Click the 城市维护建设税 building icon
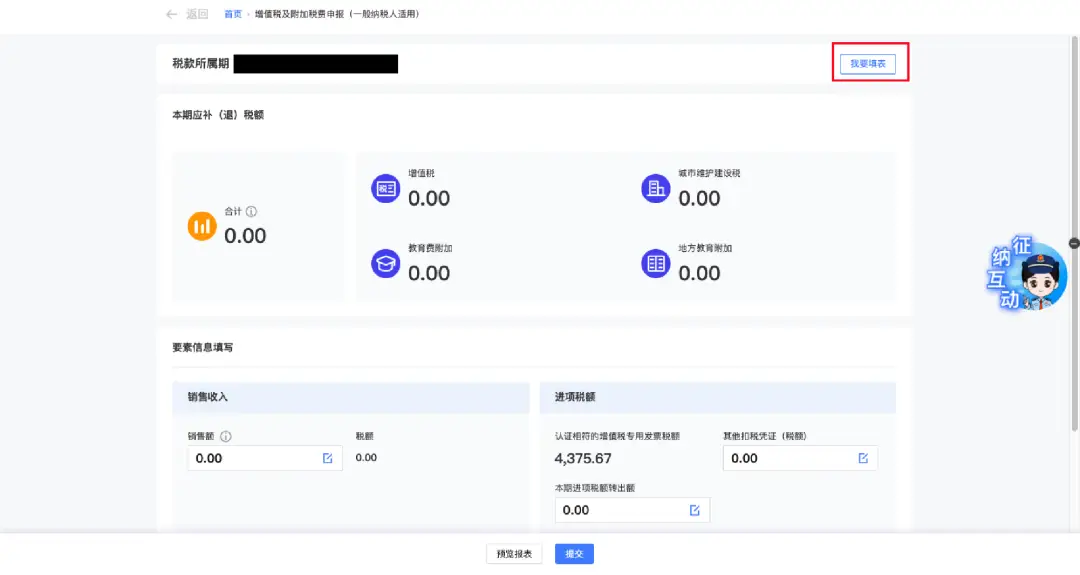This screenshot has height=575, width=1080. click(x=656, y=188)
